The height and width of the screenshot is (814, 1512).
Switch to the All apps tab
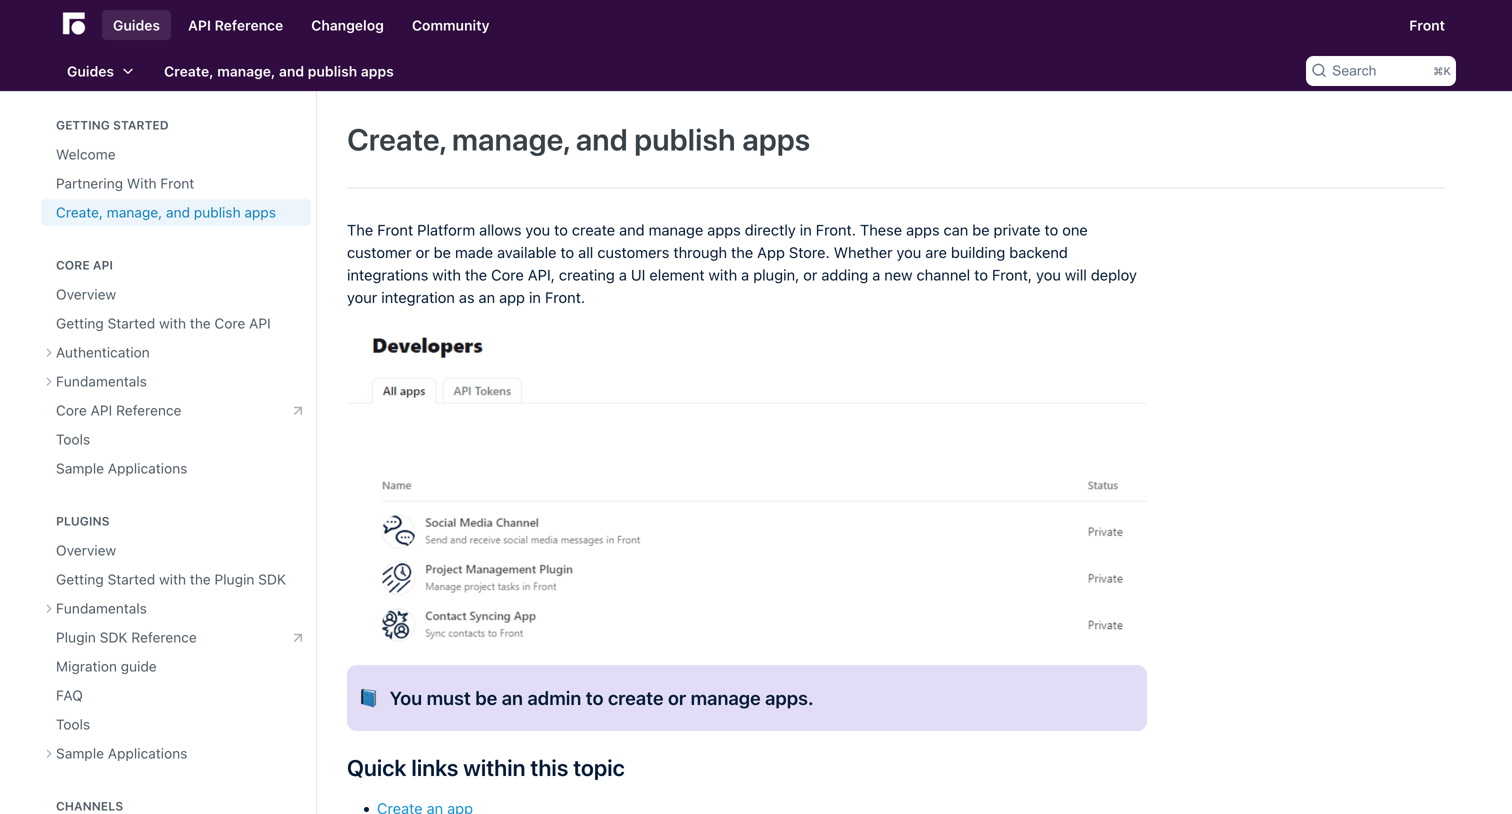click(404, 391)
